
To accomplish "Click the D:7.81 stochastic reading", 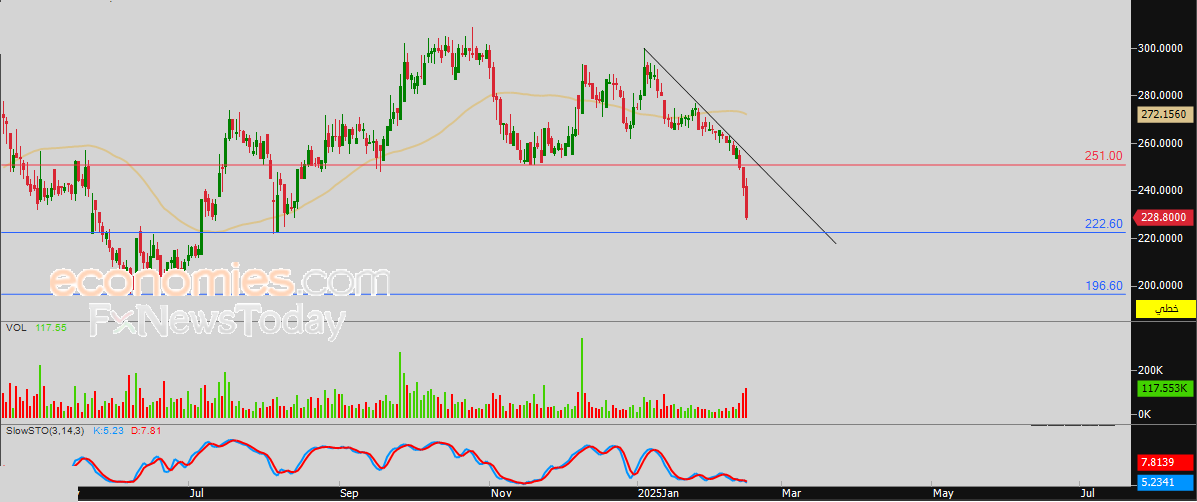I will pyautogui.click(x=146, y=431).
